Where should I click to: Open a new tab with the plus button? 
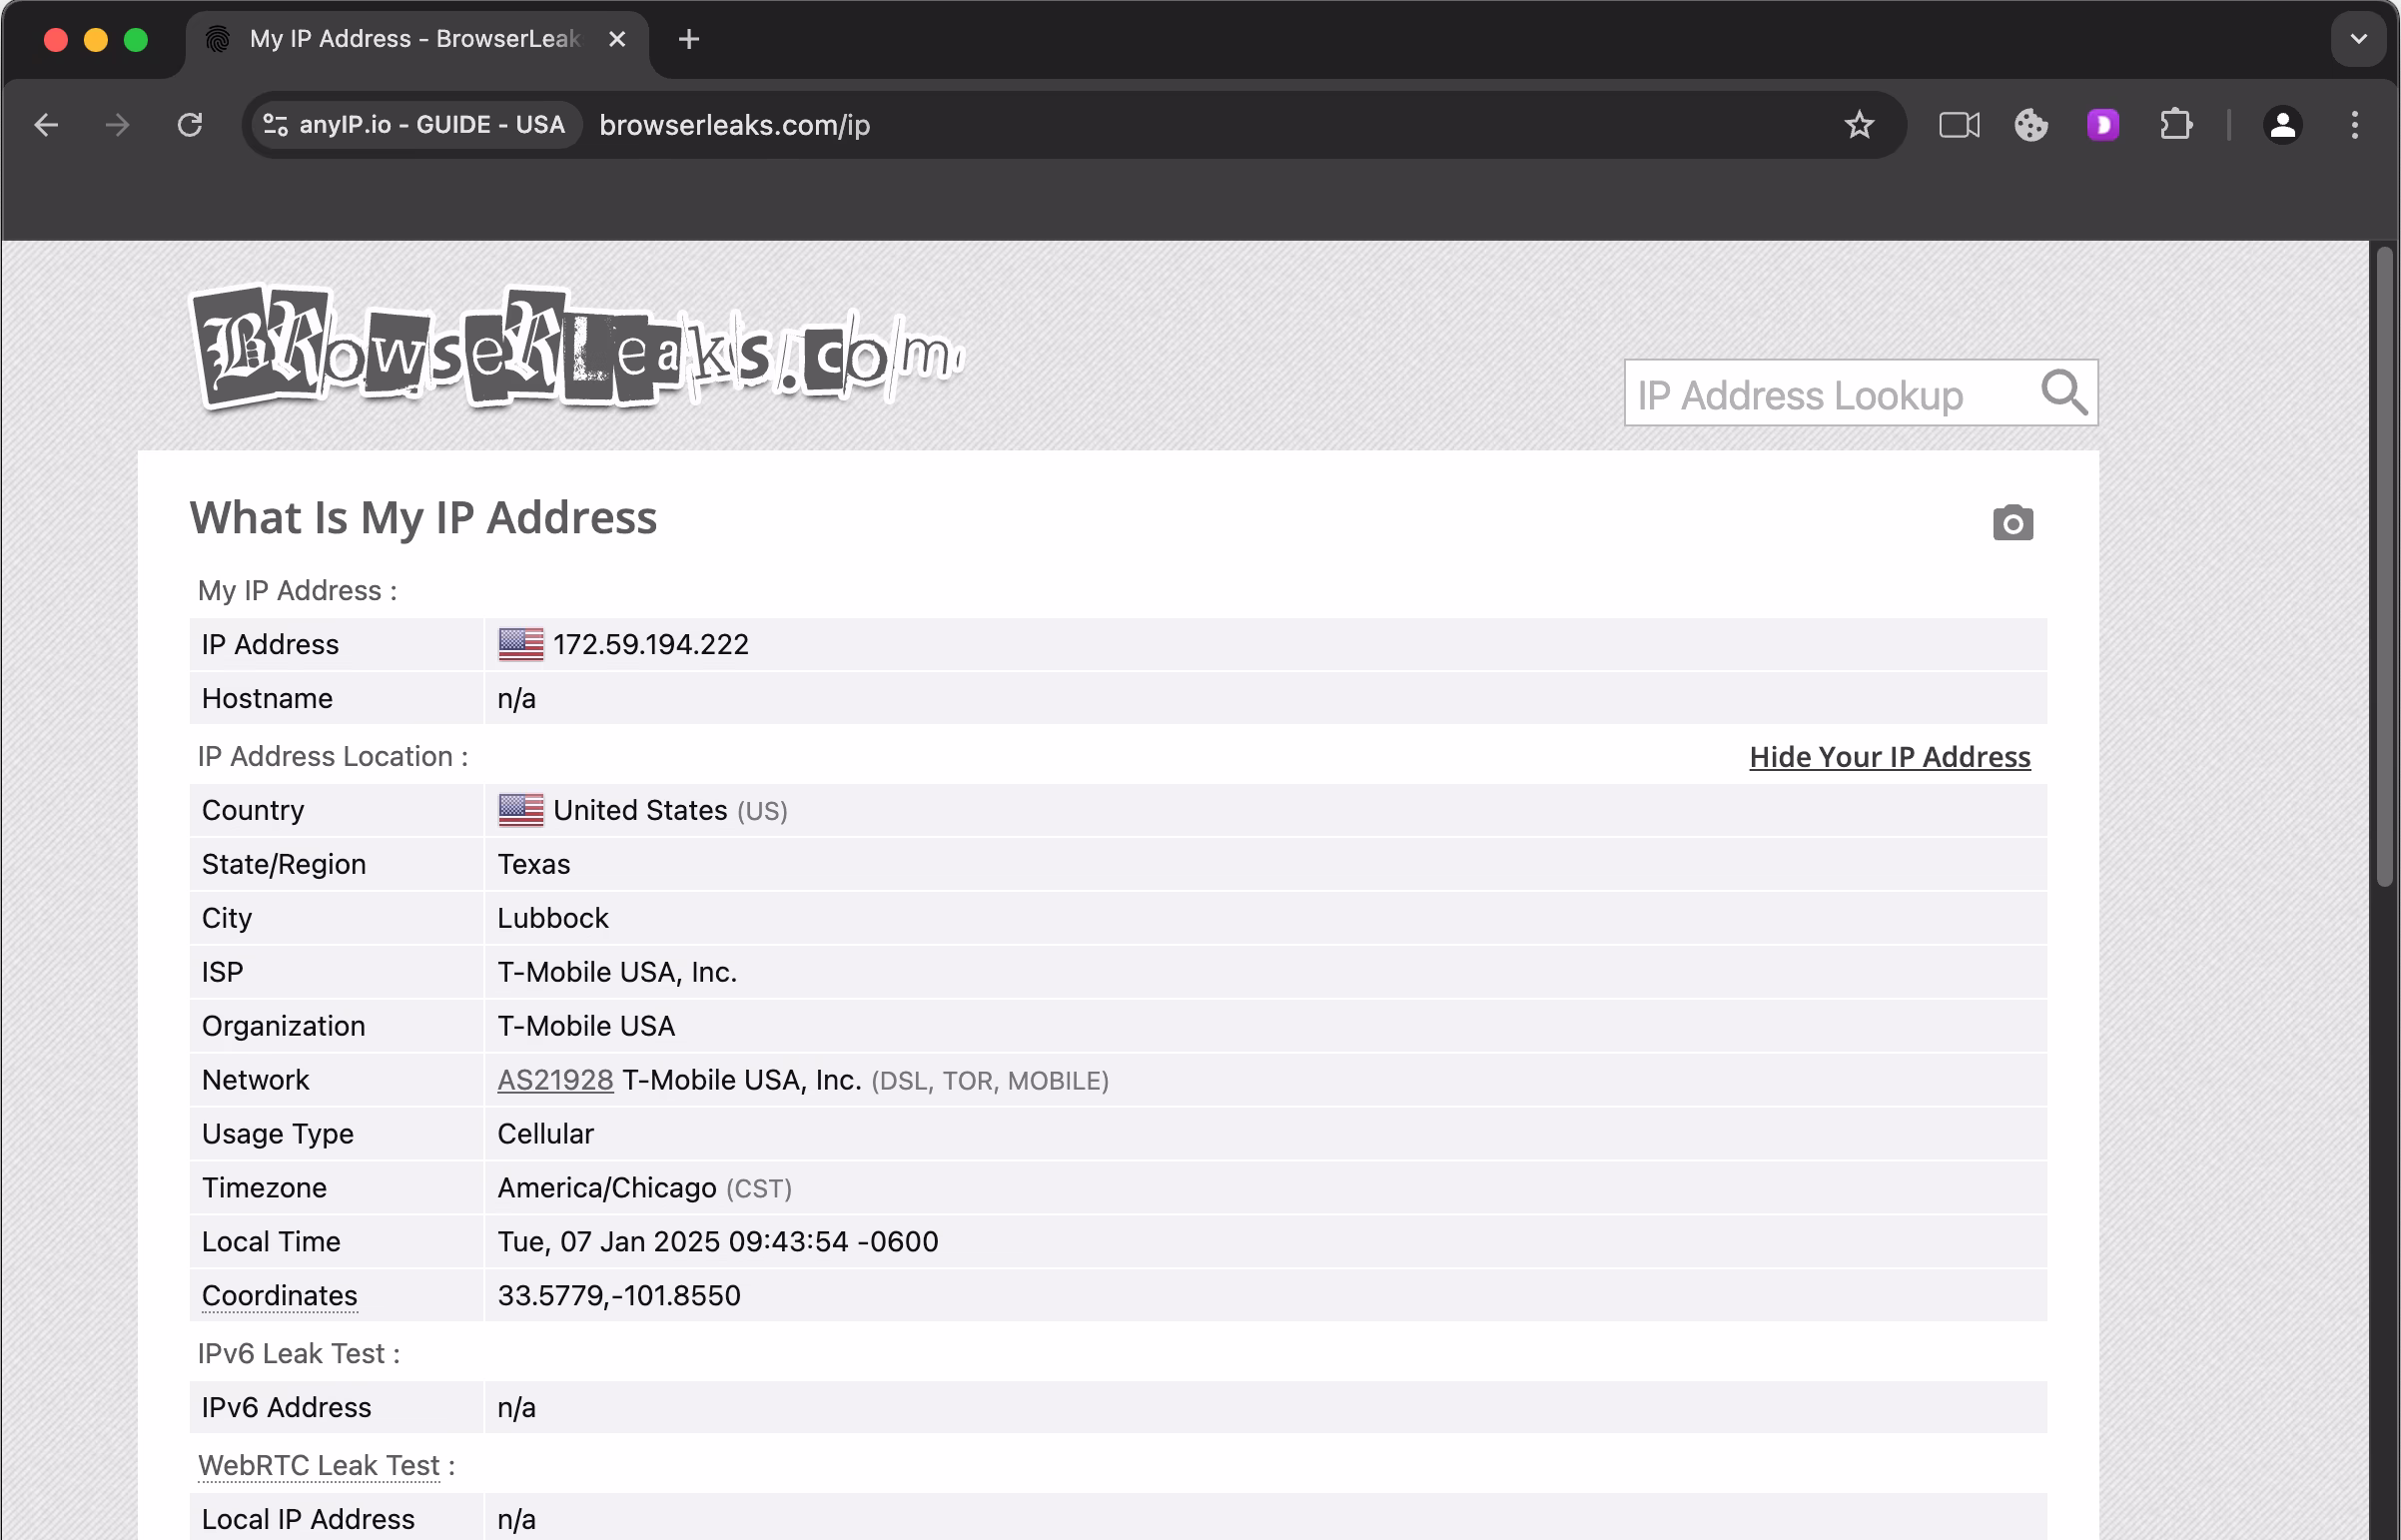[689, 39]
